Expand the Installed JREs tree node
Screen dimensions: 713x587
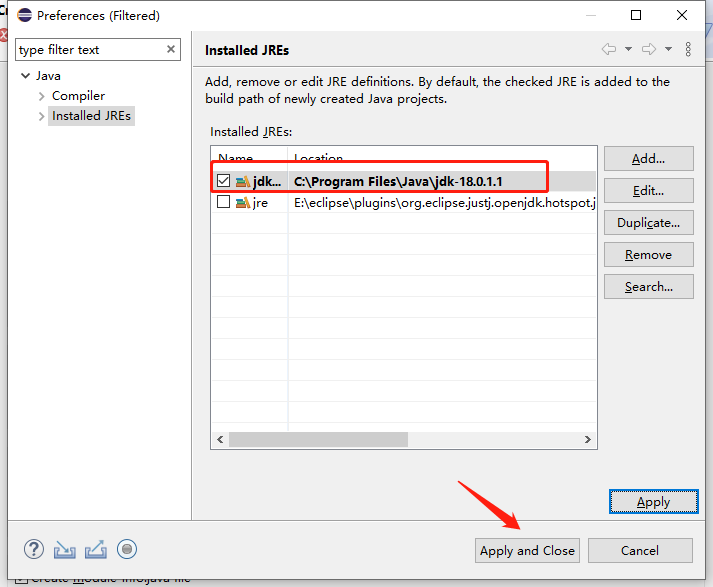click(x=41, y=116)
